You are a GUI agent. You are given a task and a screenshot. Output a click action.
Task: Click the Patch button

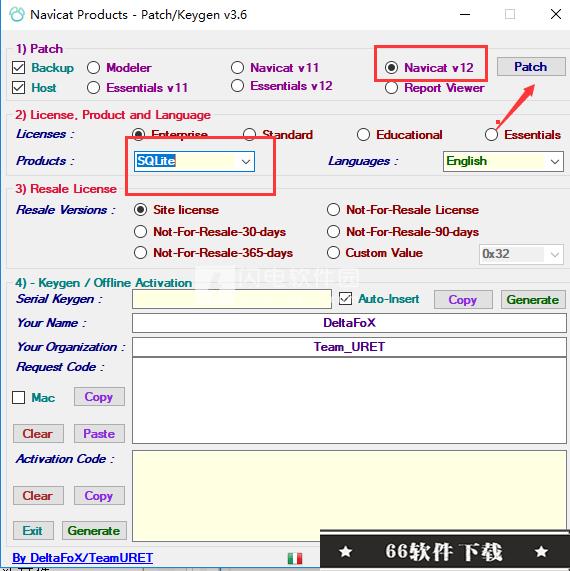pyautogui.click(x=531, y=67)
